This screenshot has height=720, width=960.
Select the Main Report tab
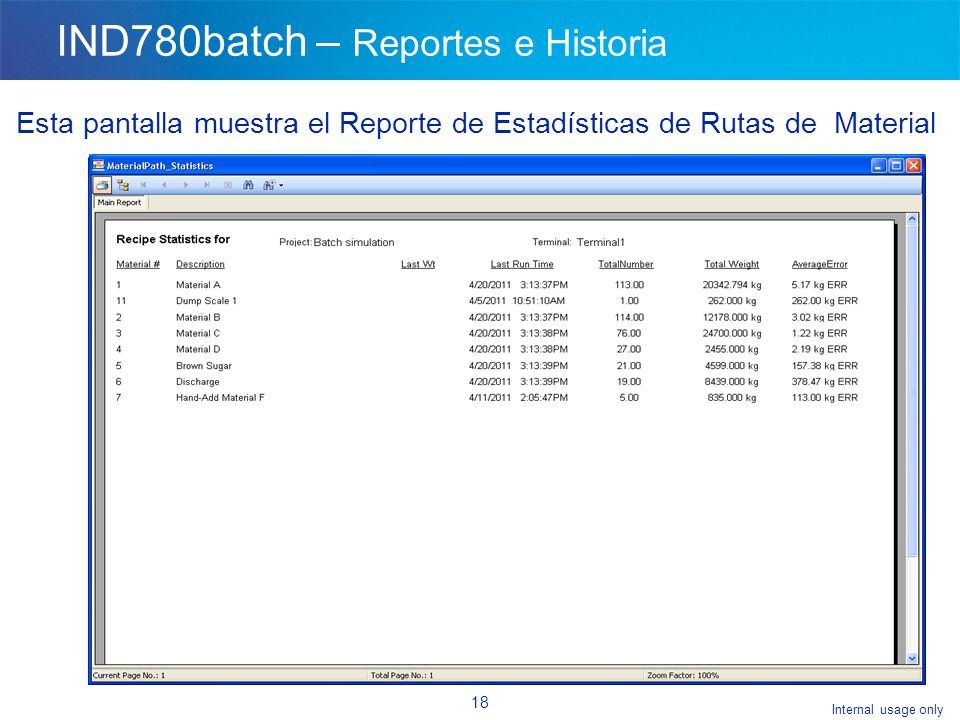click(119, 203)
